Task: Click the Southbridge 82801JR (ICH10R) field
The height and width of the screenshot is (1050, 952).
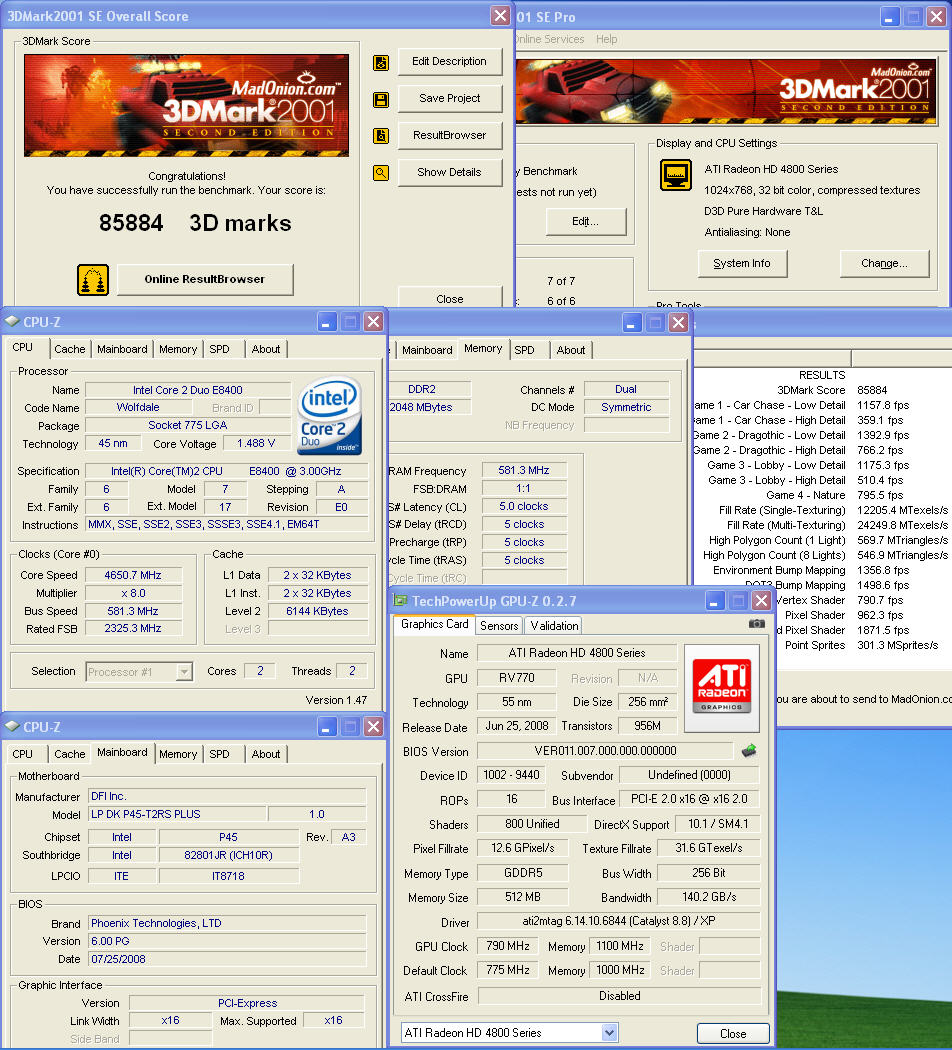Action: click(x=228, y=854)
